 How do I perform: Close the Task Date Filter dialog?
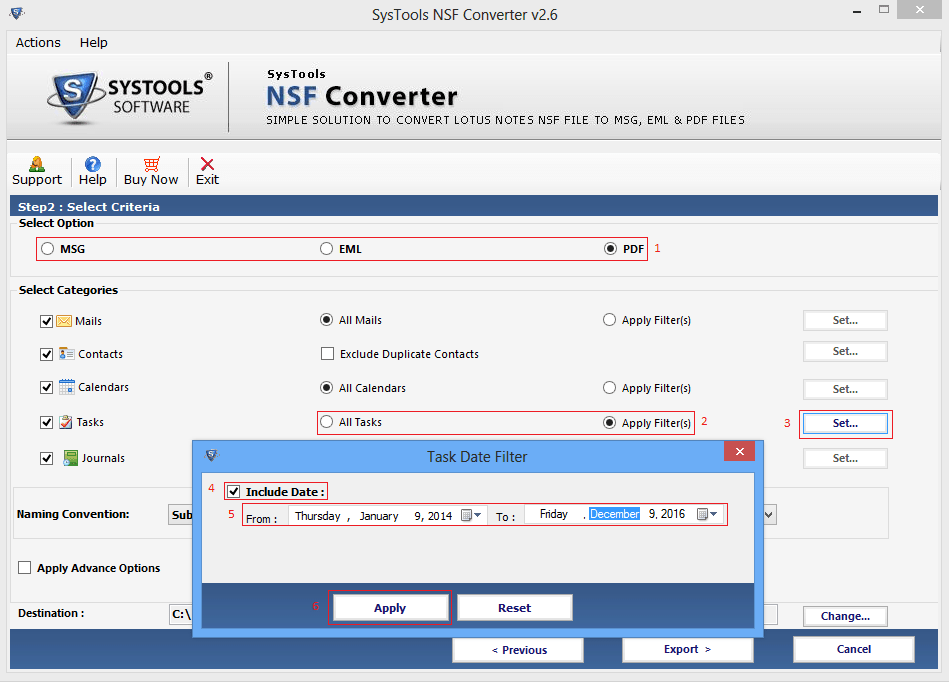pos(739,451)
